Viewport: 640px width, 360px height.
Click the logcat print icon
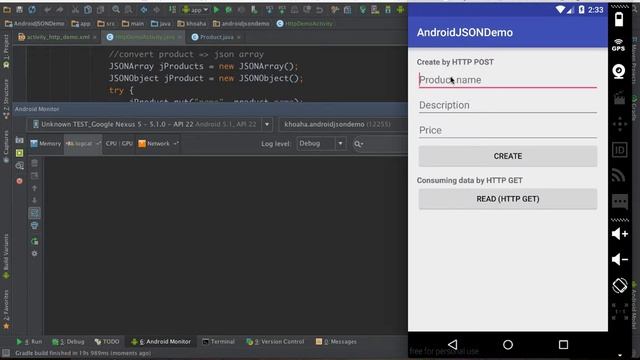pos(34,225)
